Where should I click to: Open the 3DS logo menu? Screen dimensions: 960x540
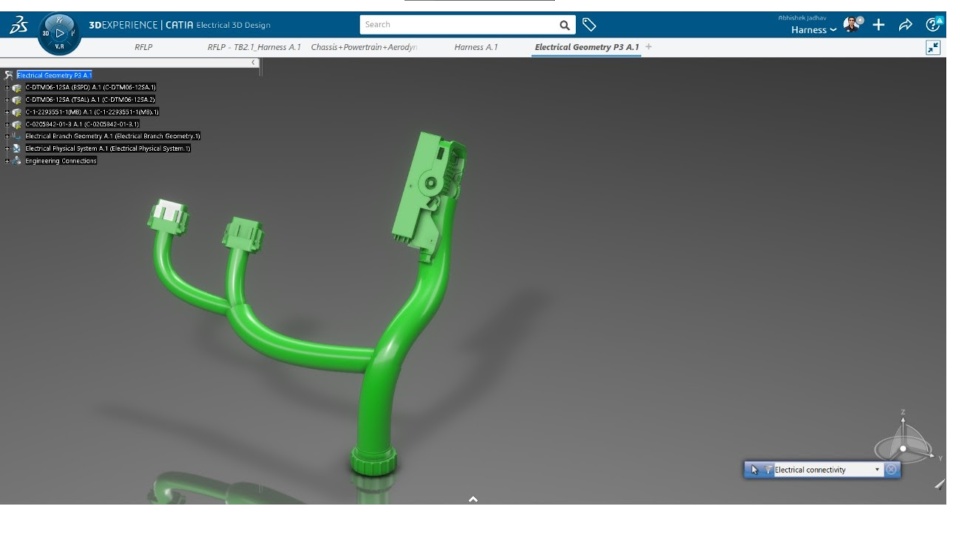(x=18, y=24)
